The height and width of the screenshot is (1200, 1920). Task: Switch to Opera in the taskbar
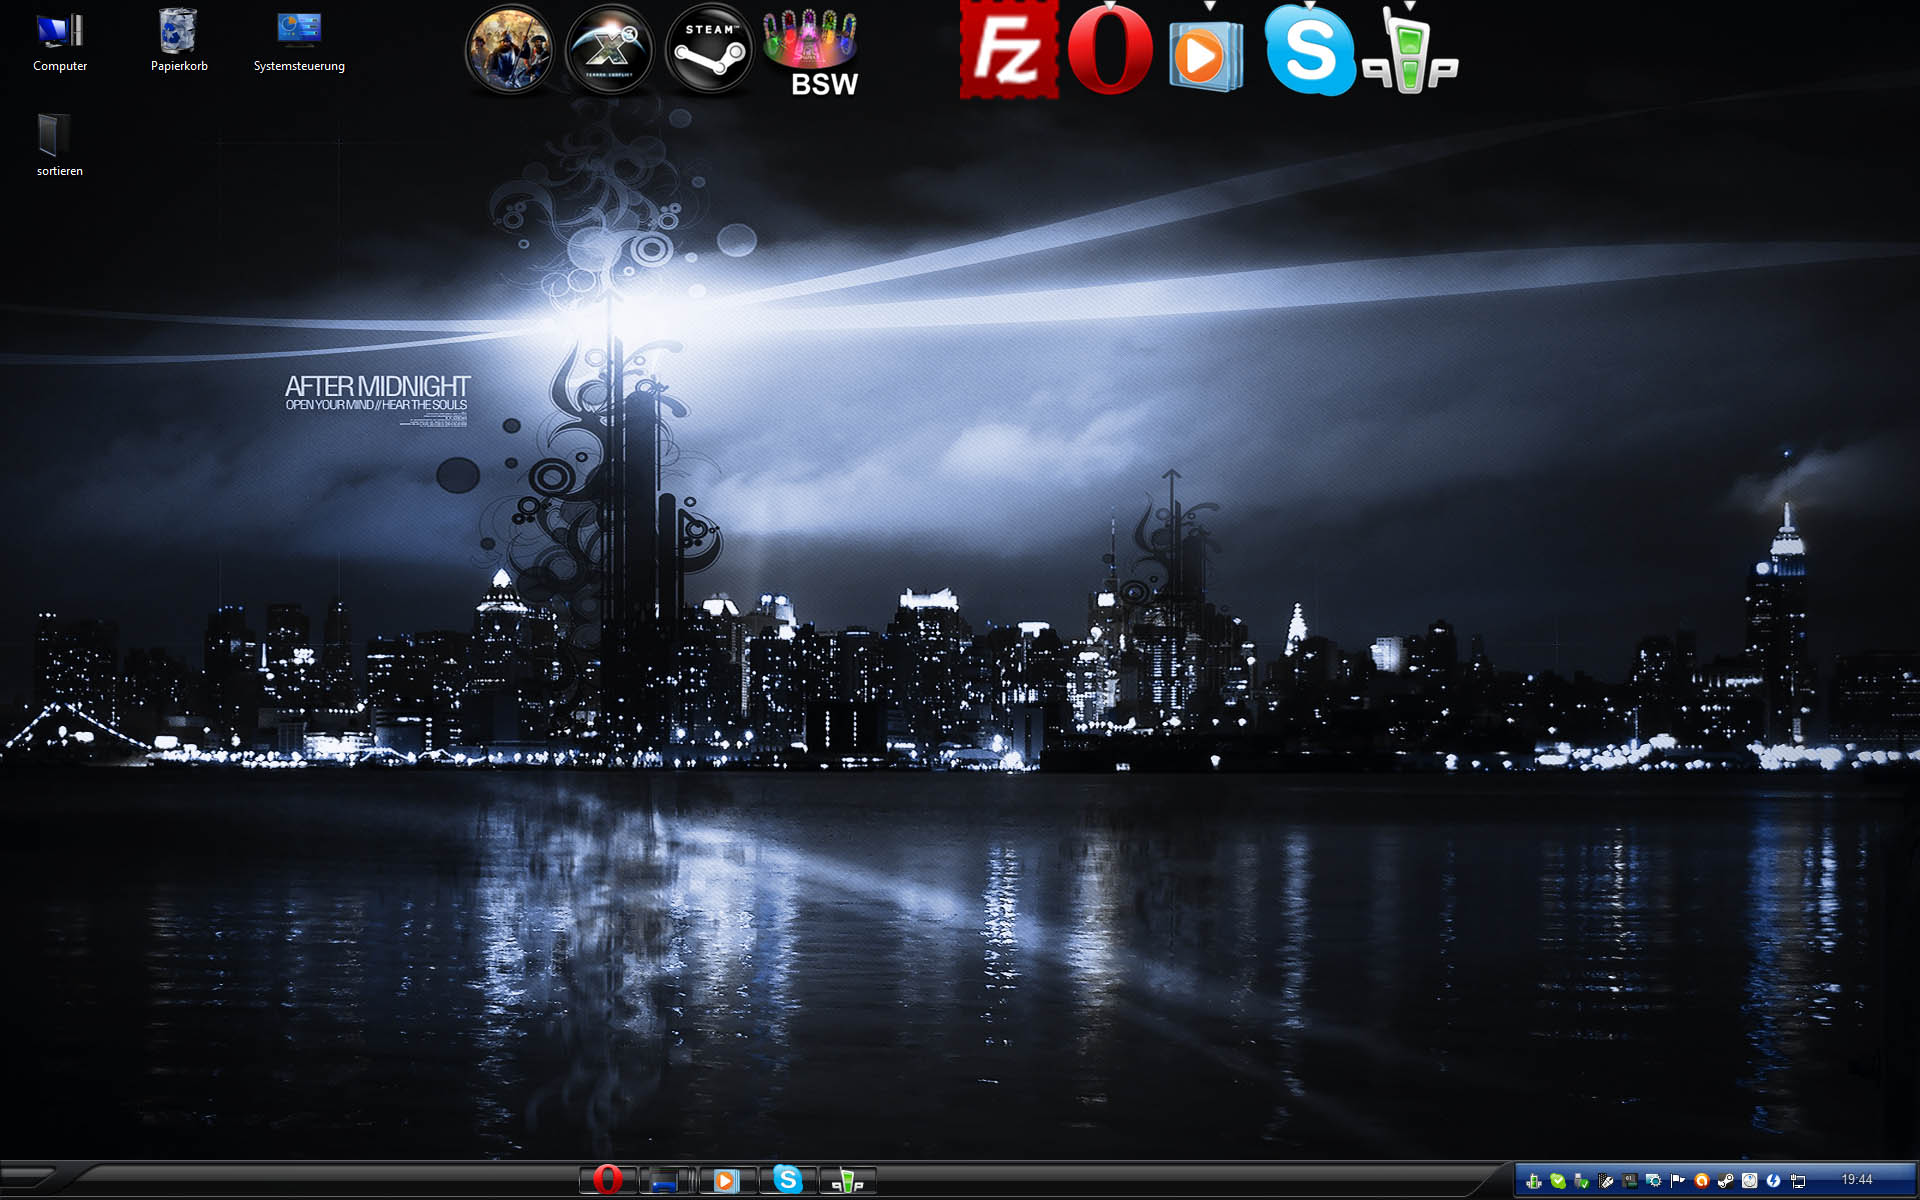coord(607,1180)
